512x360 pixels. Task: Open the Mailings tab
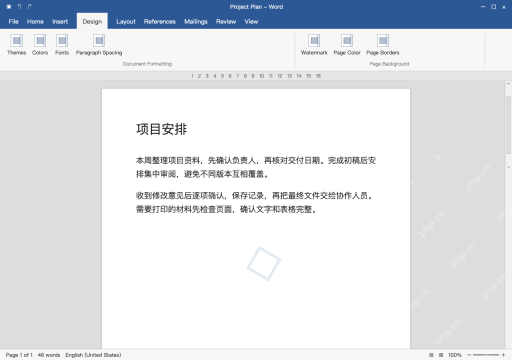tap(196, 22)
